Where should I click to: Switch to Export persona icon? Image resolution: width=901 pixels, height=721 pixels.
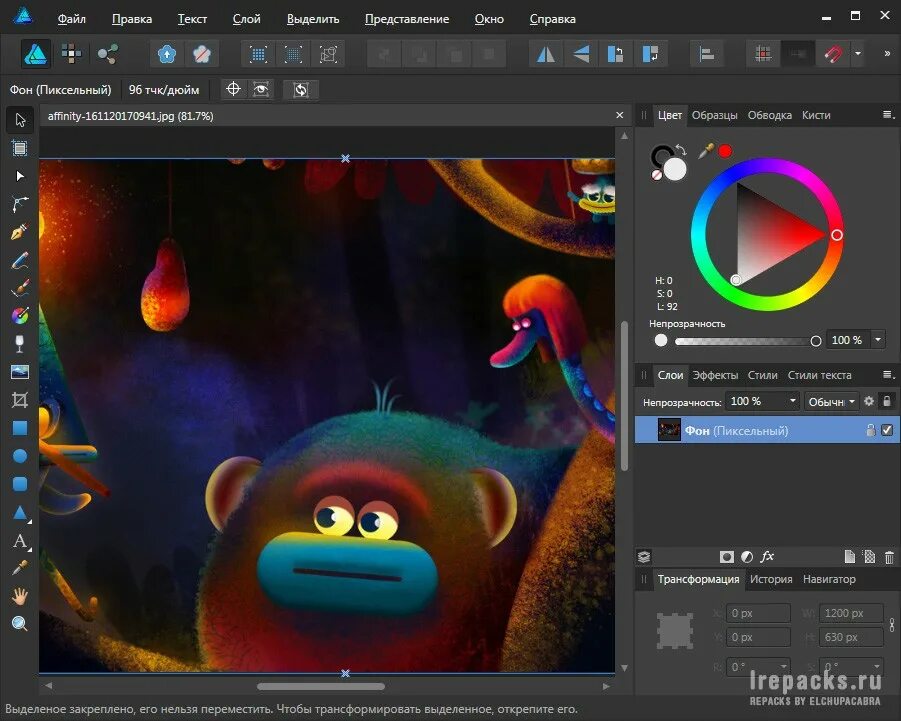coord(107,55)
